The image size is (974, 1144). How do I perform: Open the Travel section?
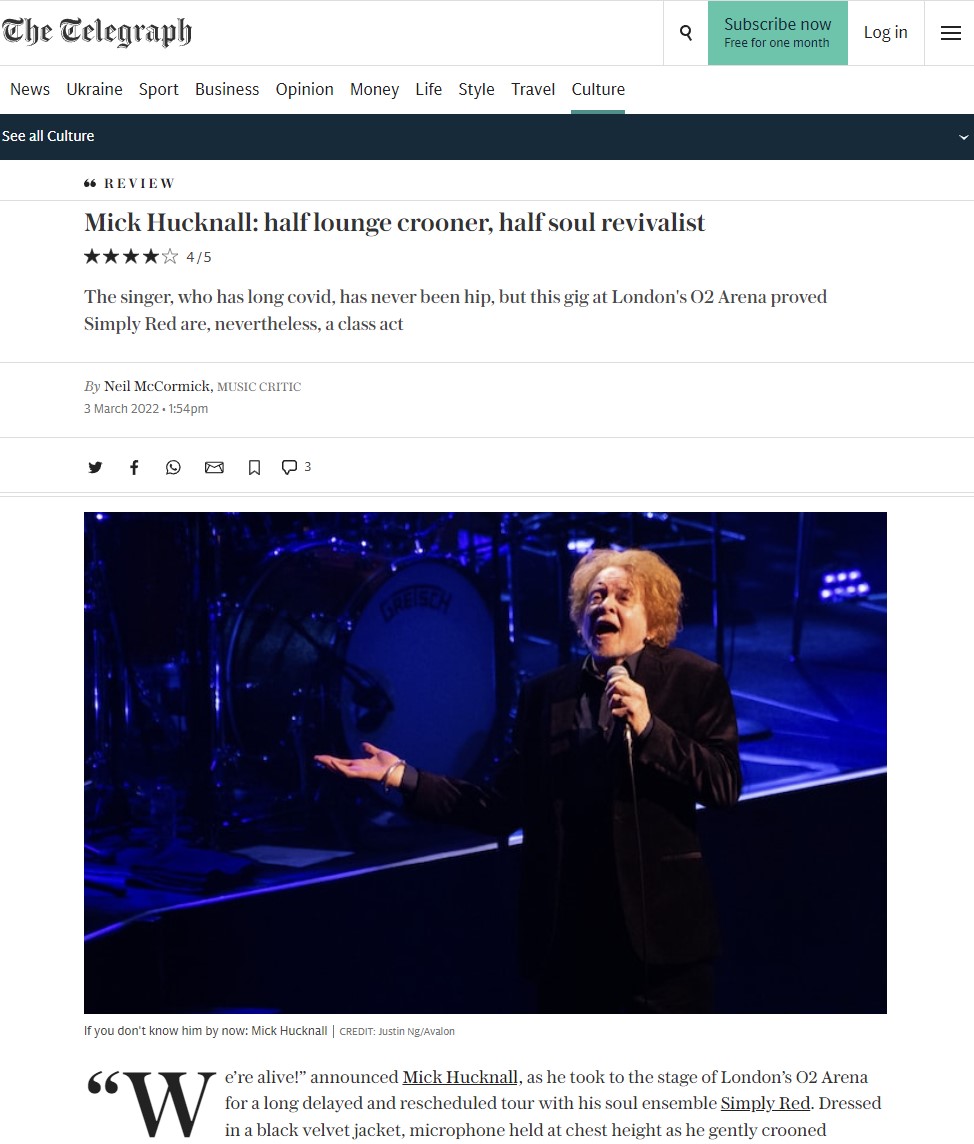[x=533, y=90]
